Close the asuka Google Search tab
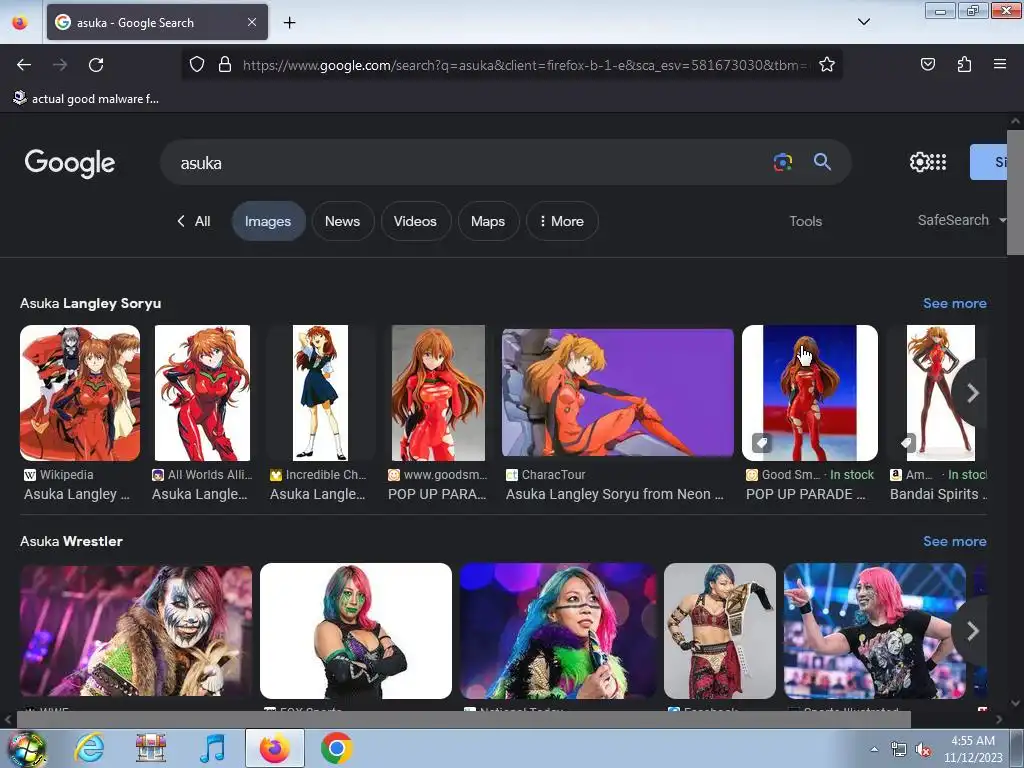This screenshot has width=1024, height=768. (252, 22)
